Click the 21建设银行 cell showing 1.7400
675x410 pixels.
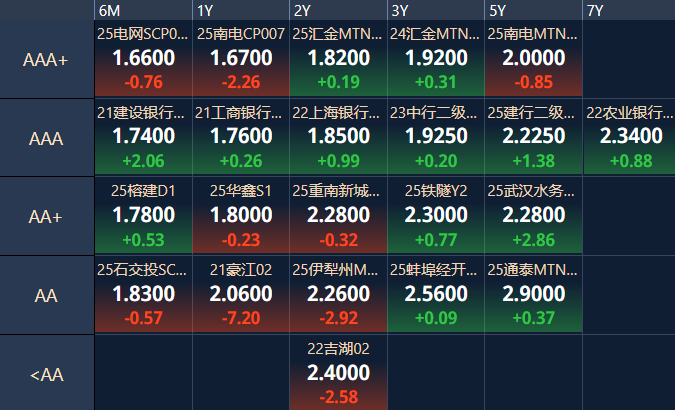point(143,137)
